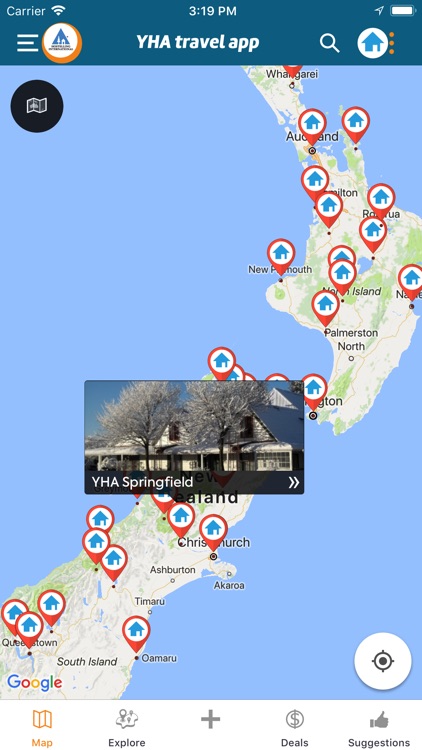Viewport: 422px width, 750px height.
Task: Select the Oamaru hostel pin
Action: pyautogui.click(x=136, y=634)
